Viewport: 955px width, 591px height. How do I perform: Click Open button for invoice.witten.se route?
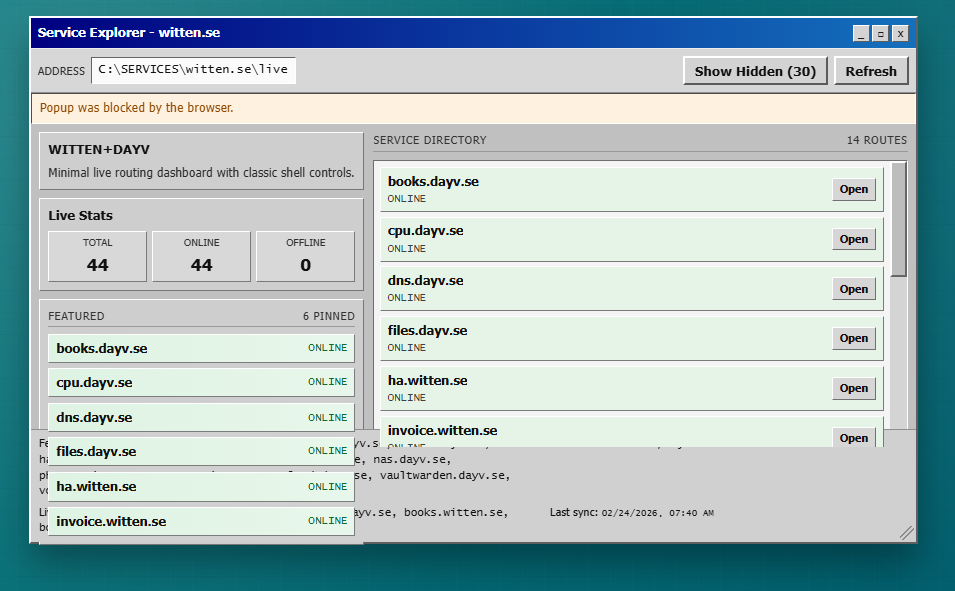[853, 437]
